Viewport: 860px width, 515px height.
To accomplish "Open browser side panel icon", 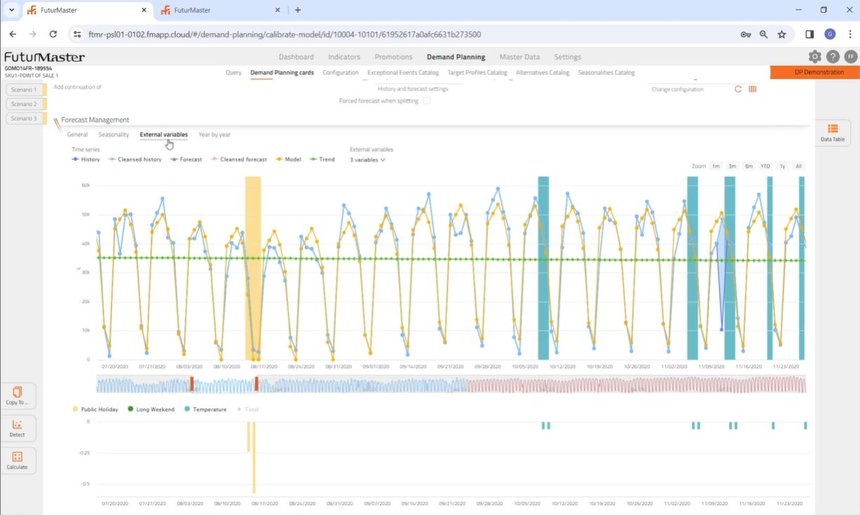I will coord(809,34).
